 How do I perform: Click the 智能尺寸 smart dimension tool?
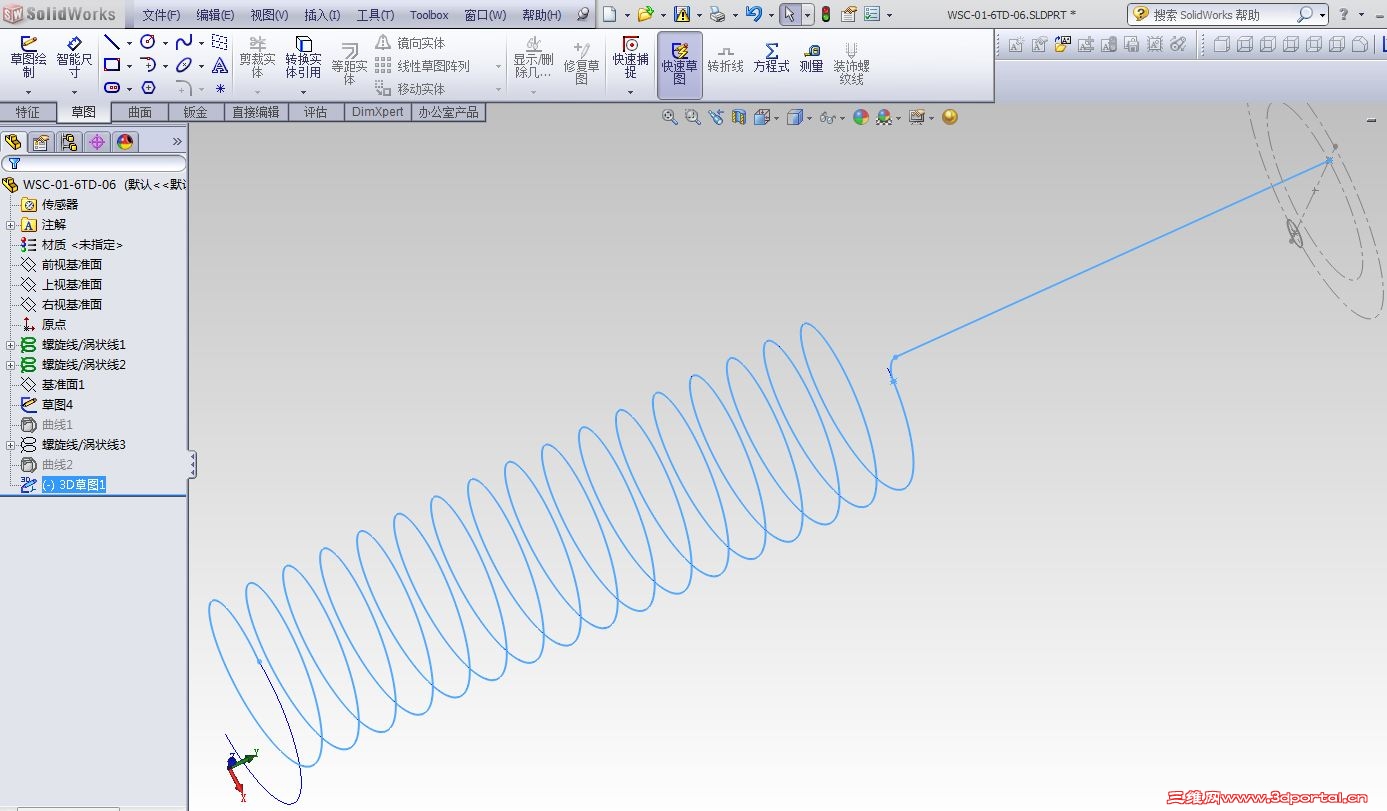[74, 59]
